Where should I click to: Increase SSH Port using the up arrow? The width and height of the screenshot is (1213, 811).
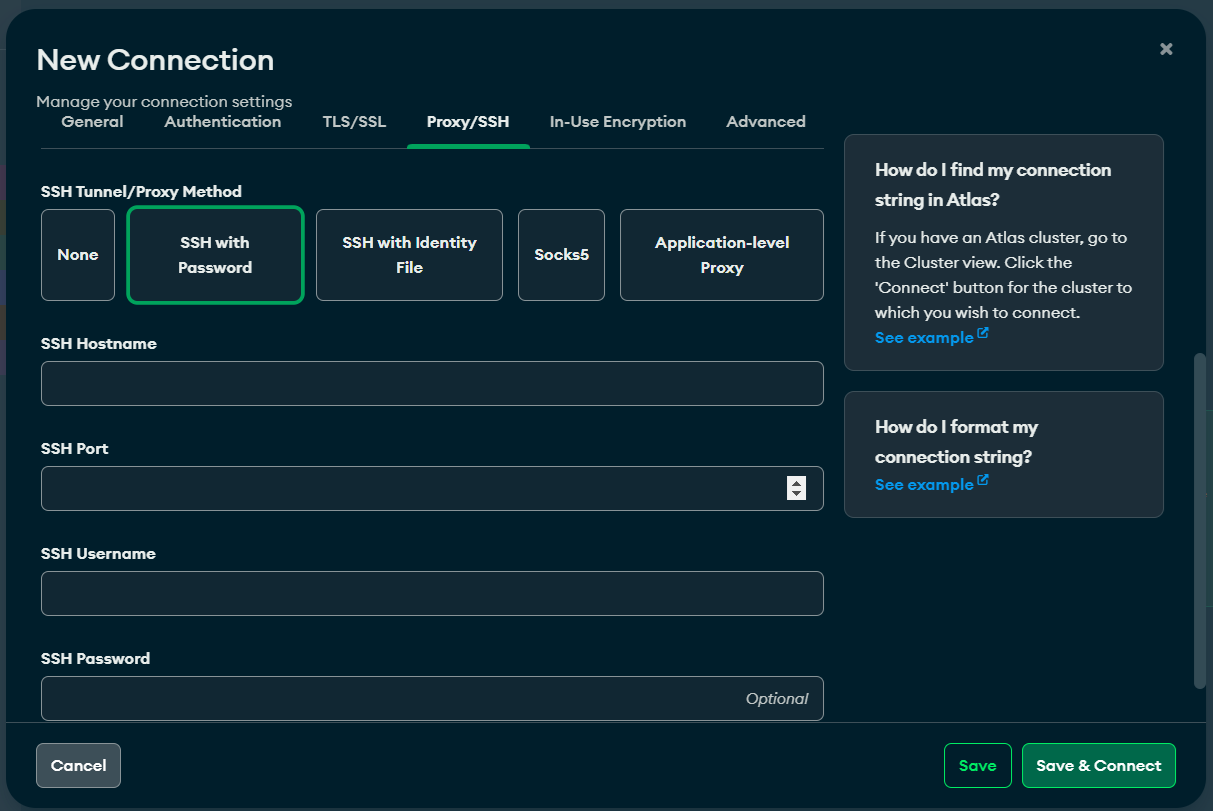[x=796, y=483]
